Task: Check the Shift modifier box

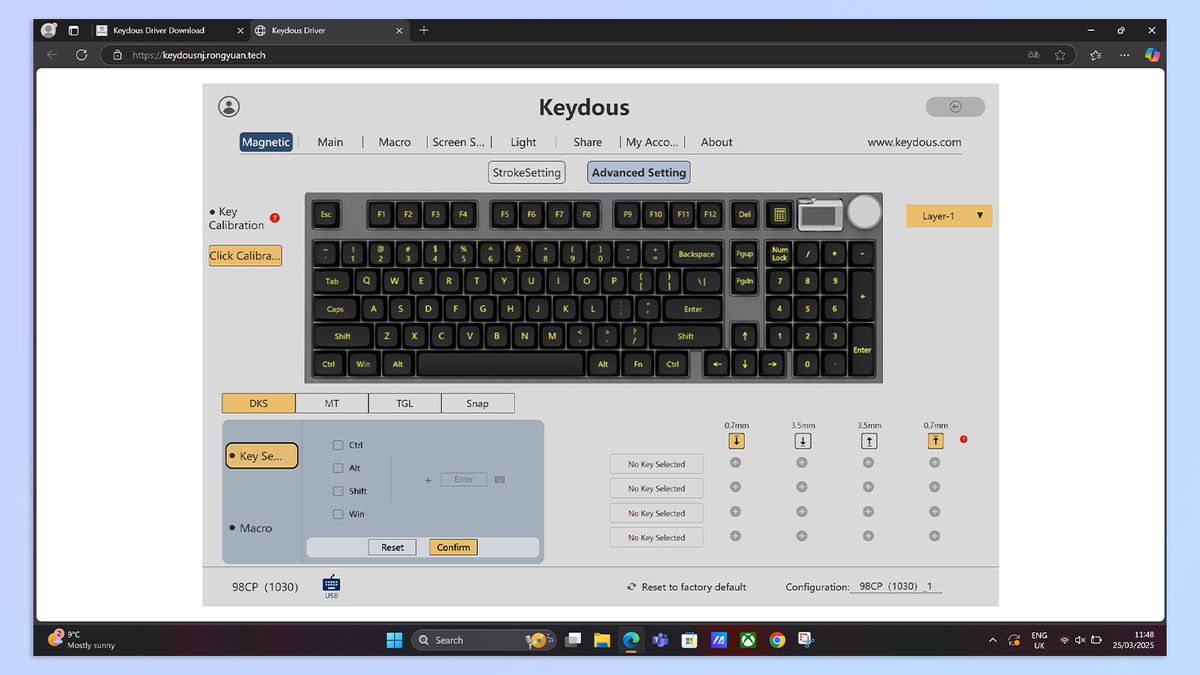Action: (338, 491)
